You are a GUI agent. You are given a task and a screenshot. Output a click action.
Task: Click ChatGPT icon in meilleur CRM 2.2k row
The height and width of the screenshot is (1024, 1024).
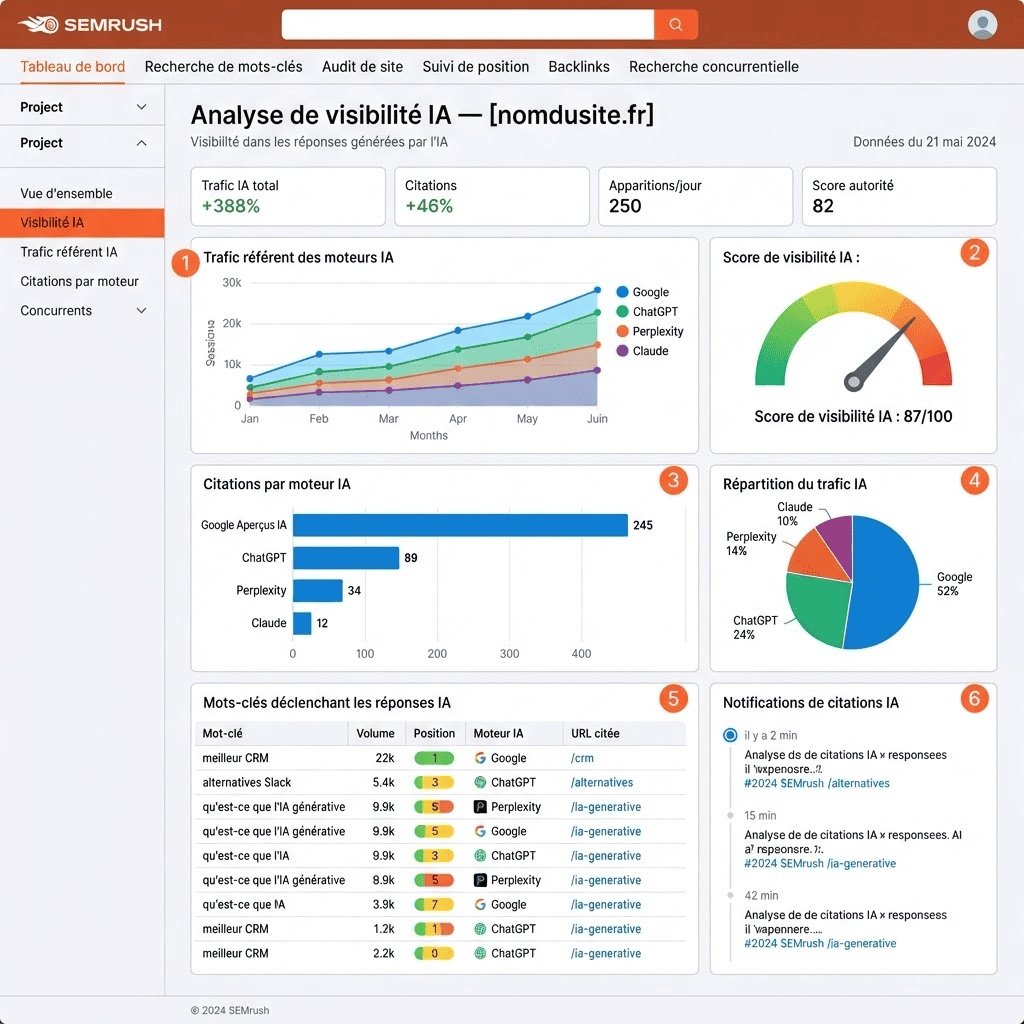tap(480, 953)
